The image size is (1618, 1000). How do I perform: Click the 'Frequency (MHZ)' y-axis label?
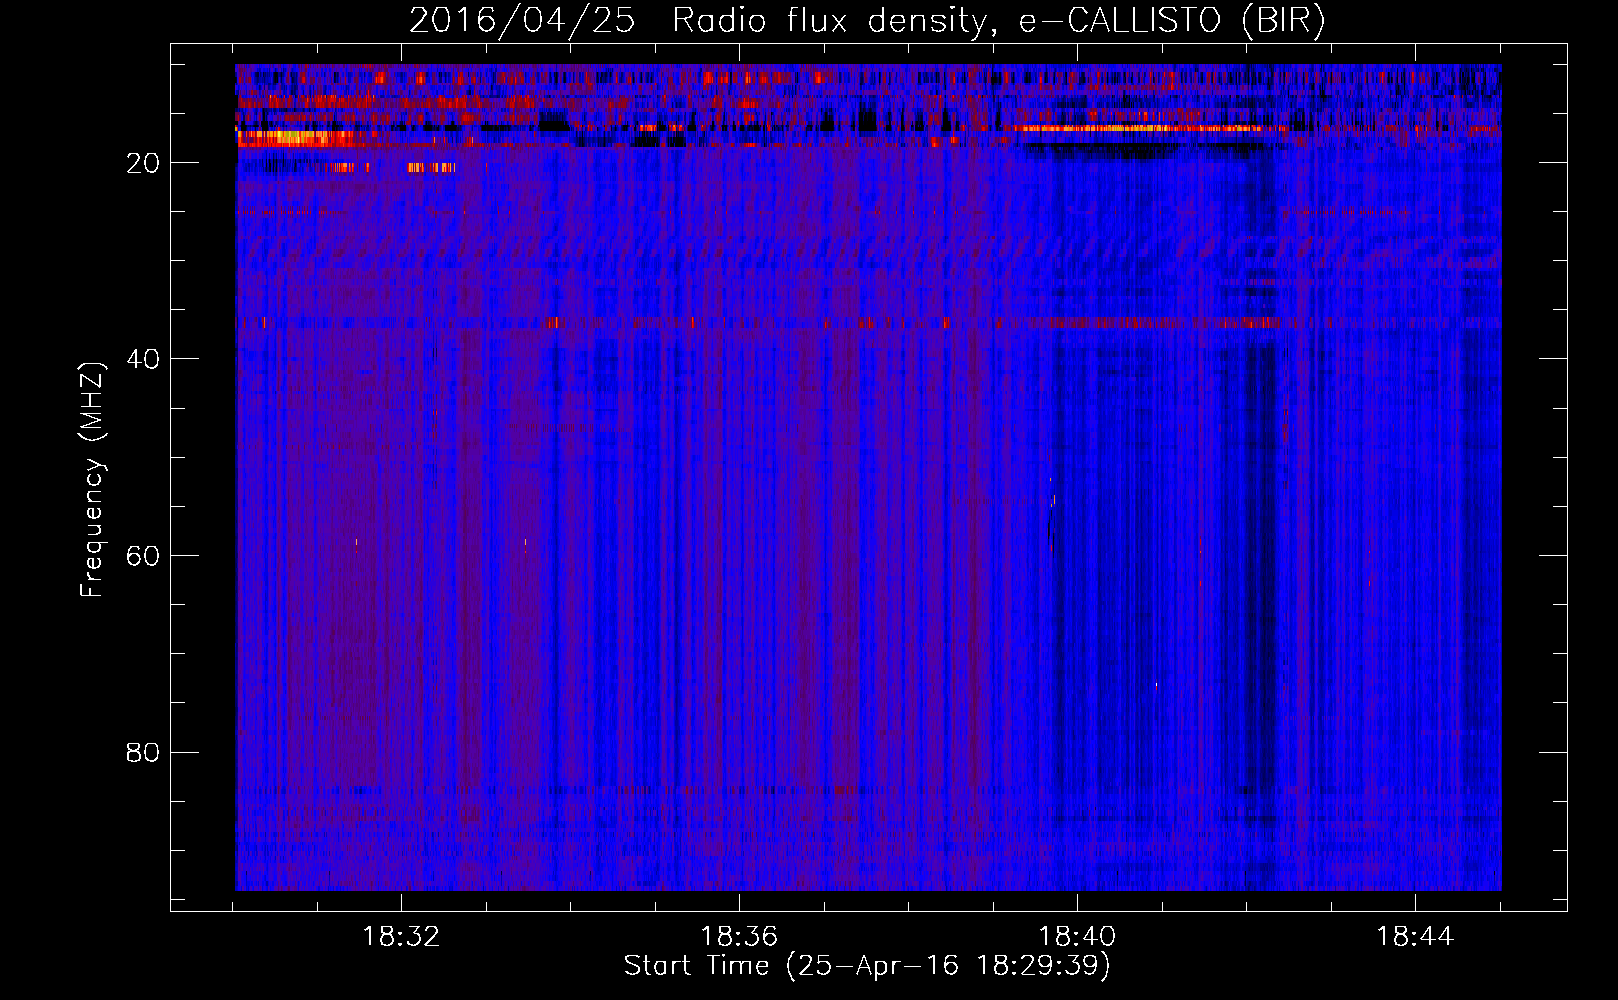click(x=92, y=480)
